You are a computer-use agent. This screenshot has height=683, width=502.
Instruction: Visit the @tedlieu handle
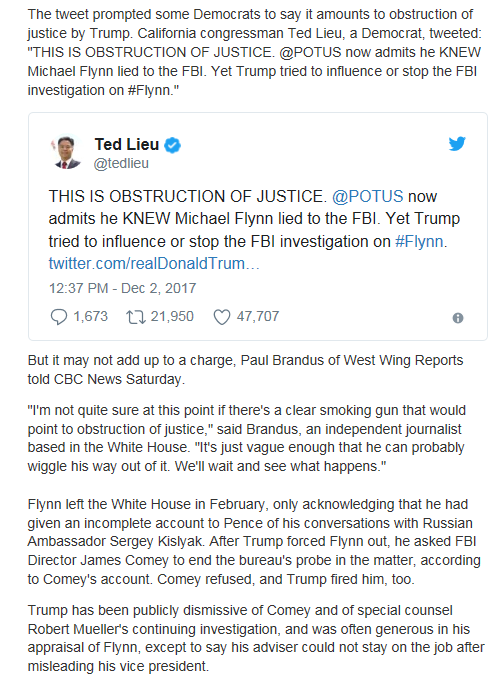click(121, 163)
